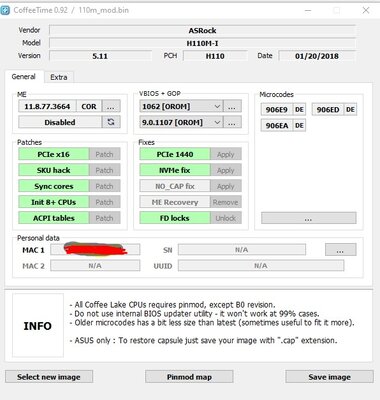Click Patch button for Sync cores
The image size is (380, 400).
105,186
